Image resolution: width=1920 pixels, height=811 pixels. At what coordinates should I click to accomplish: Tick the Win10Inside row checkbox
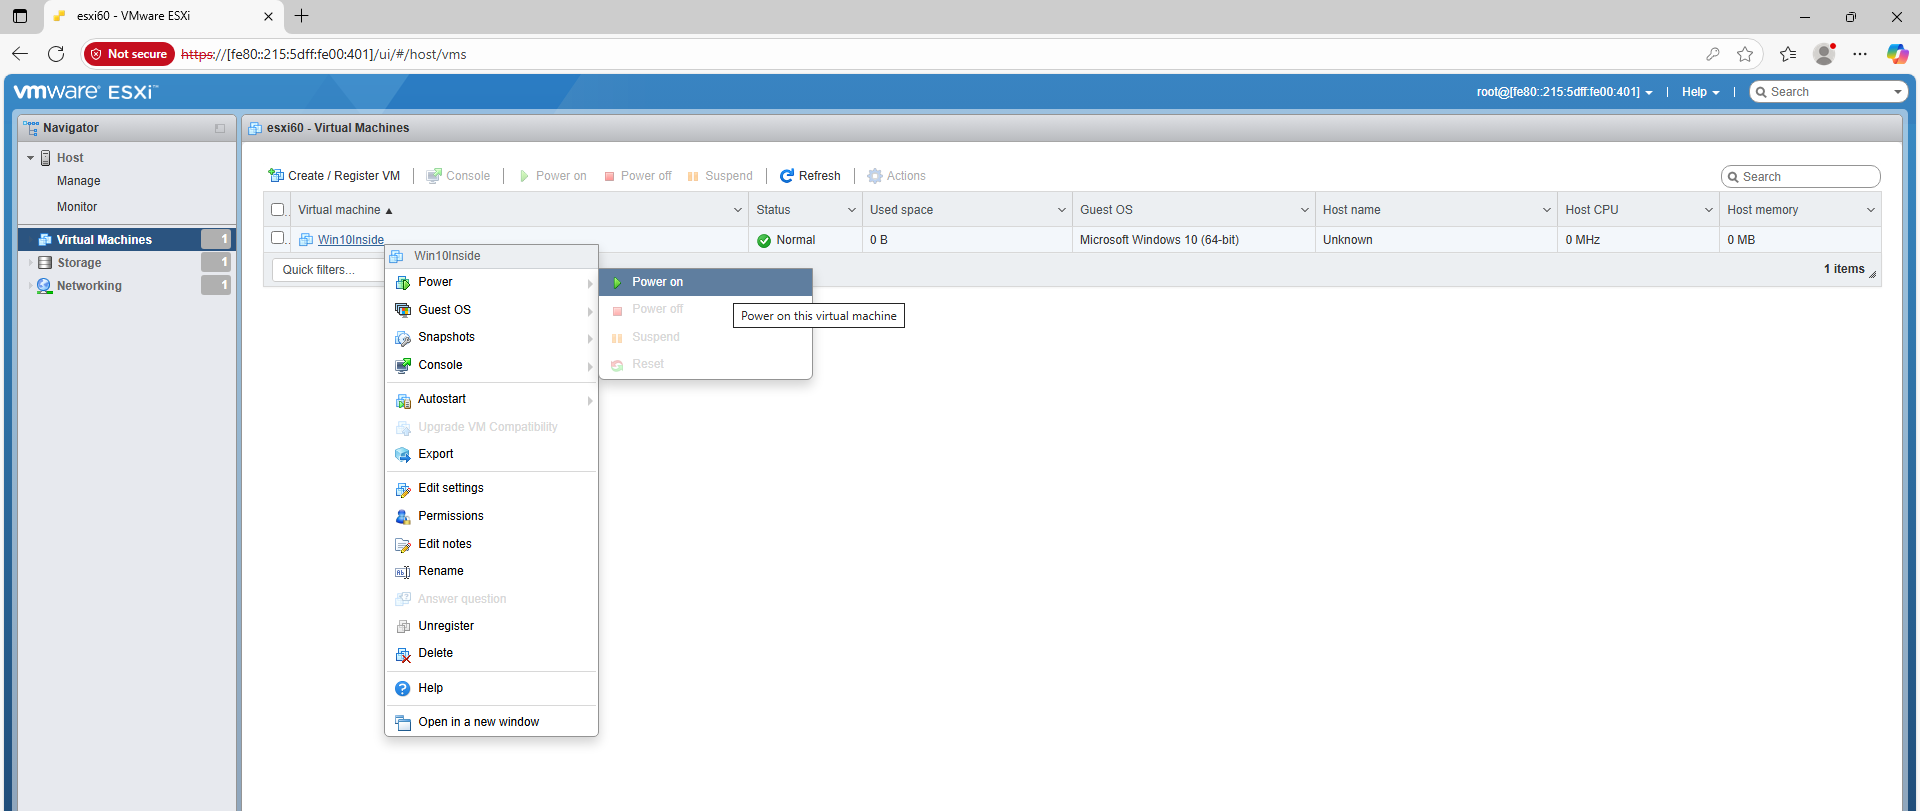tap(278, 238)
